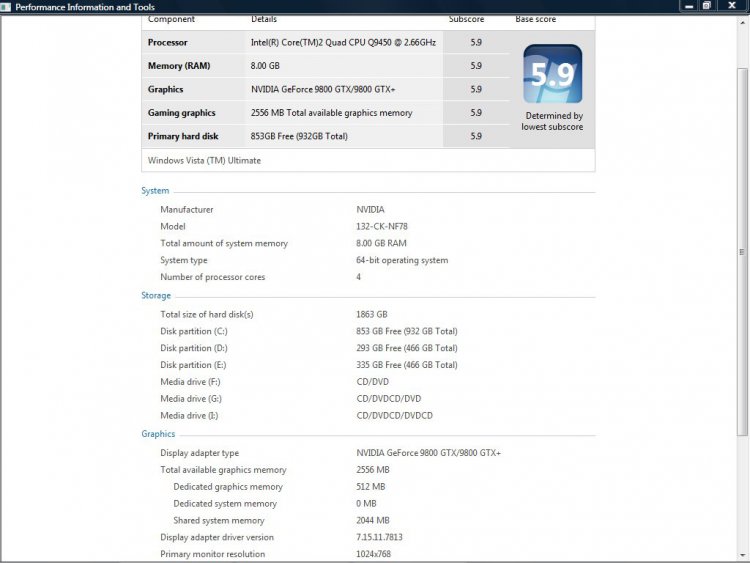This screenshot has height=563, width=750.
Task: Click the 1024x768 monitor resolution value
Action: [373, 554]
